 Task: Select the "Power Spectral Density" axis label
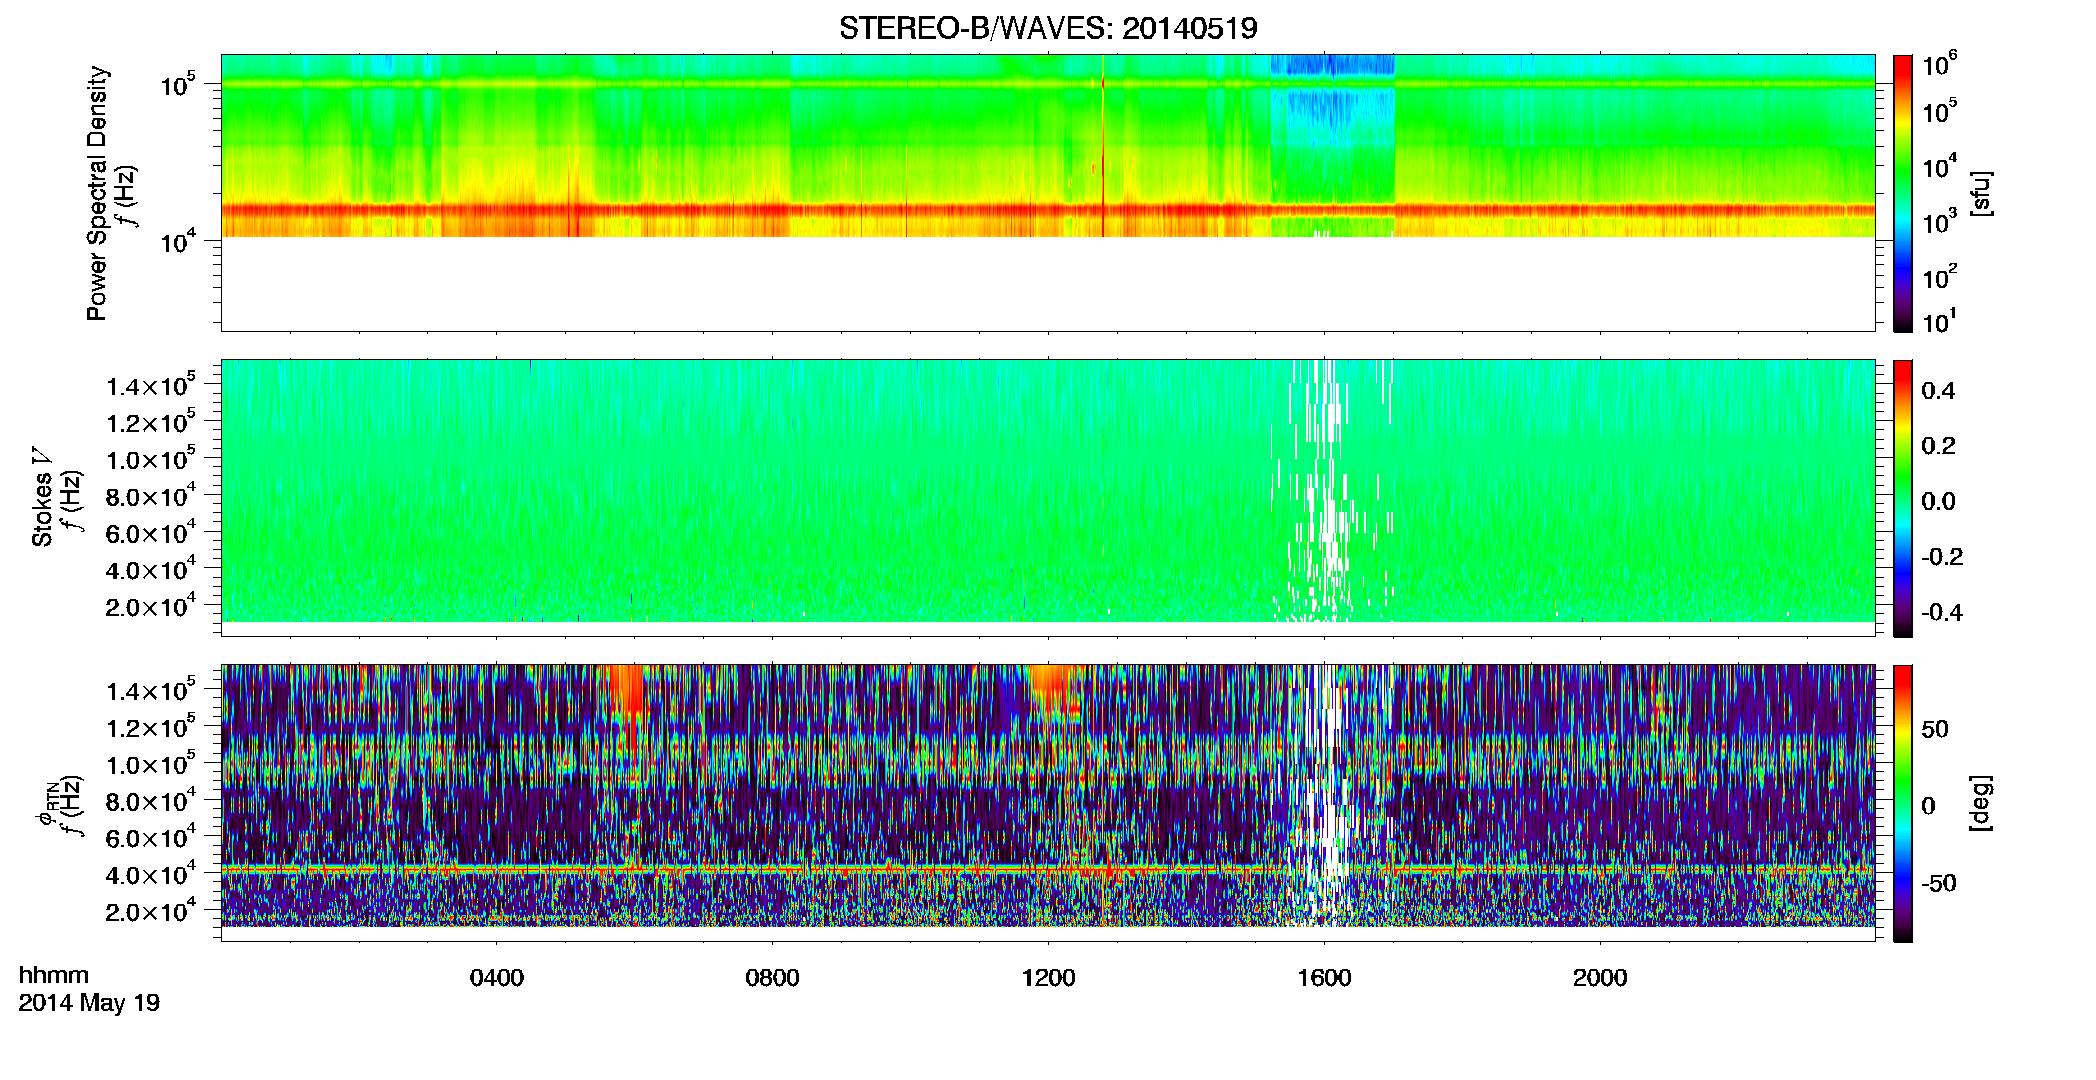point(96,193)
